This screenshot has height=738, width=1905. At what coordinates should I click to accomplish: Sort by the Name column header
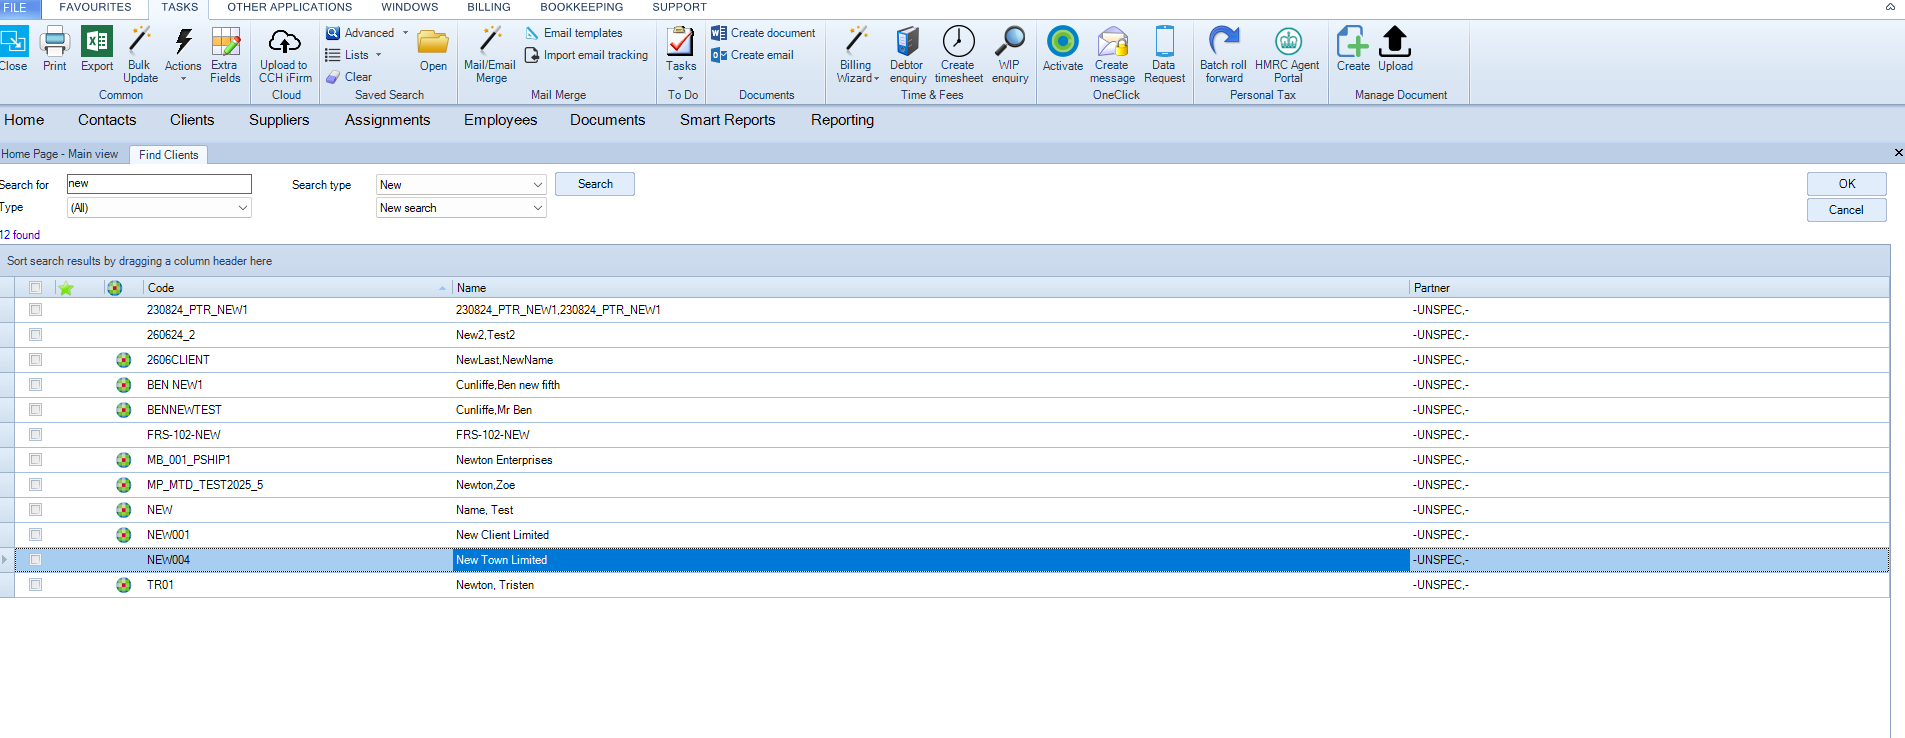coord(931,288)
